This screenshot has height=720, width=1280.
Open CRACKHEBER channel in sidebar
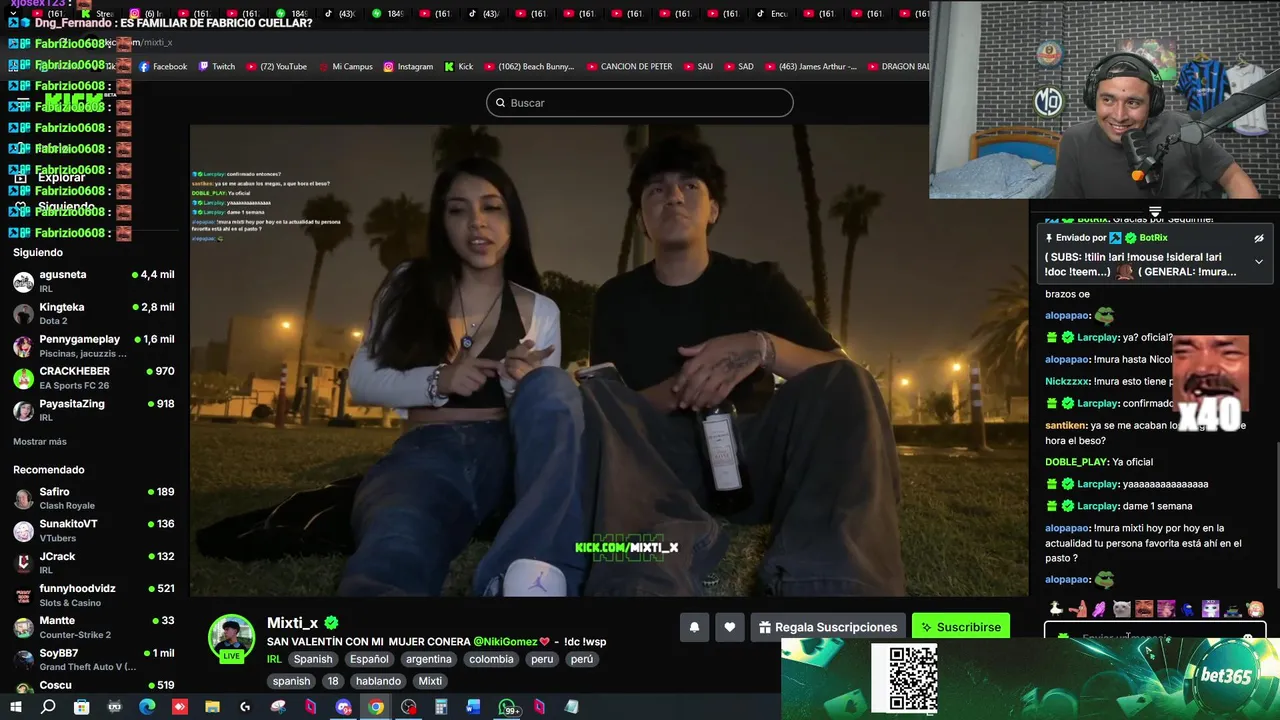pos(93,378)
